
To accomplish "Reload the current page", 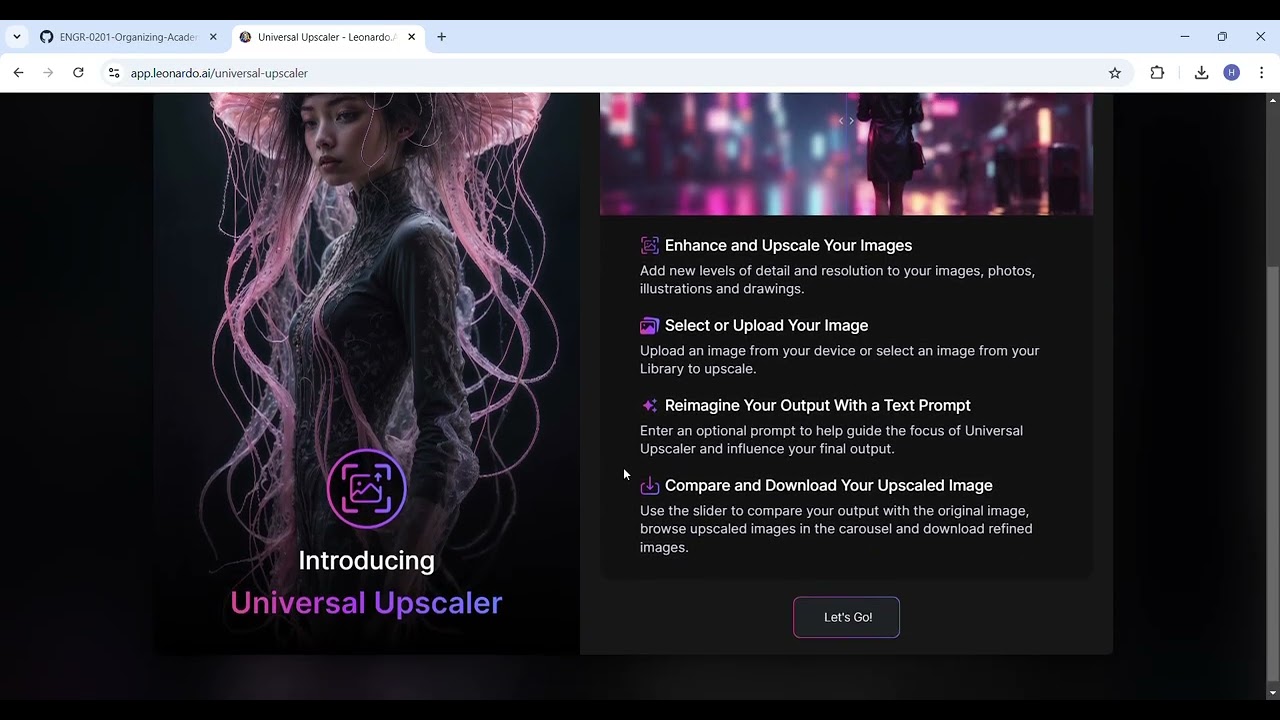I will click(x=78, y=73).
